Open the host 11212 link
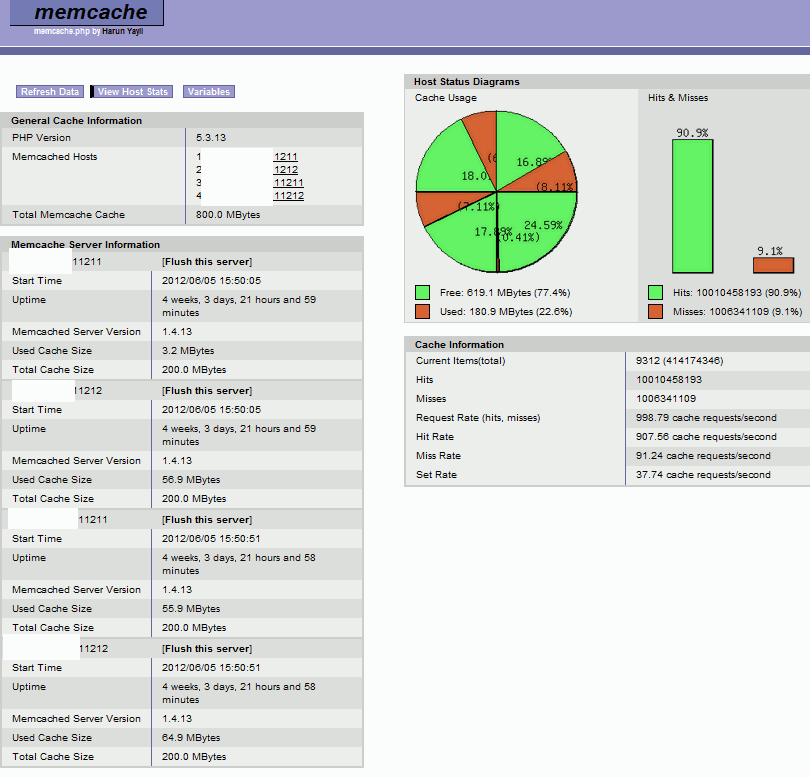This screenshot has height=777, width=810. click(287, 195)
